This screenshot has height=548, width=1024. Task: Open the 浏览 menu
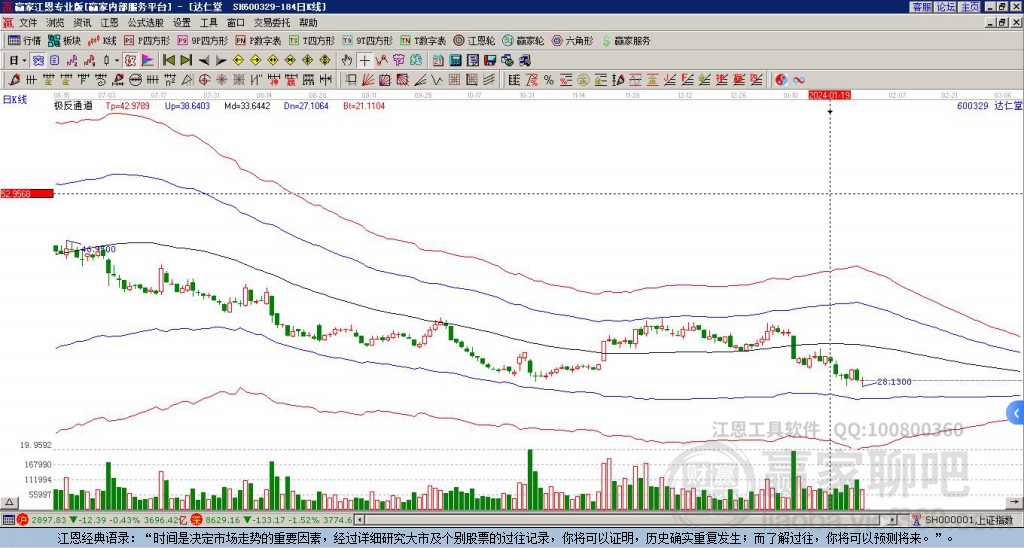55,23
